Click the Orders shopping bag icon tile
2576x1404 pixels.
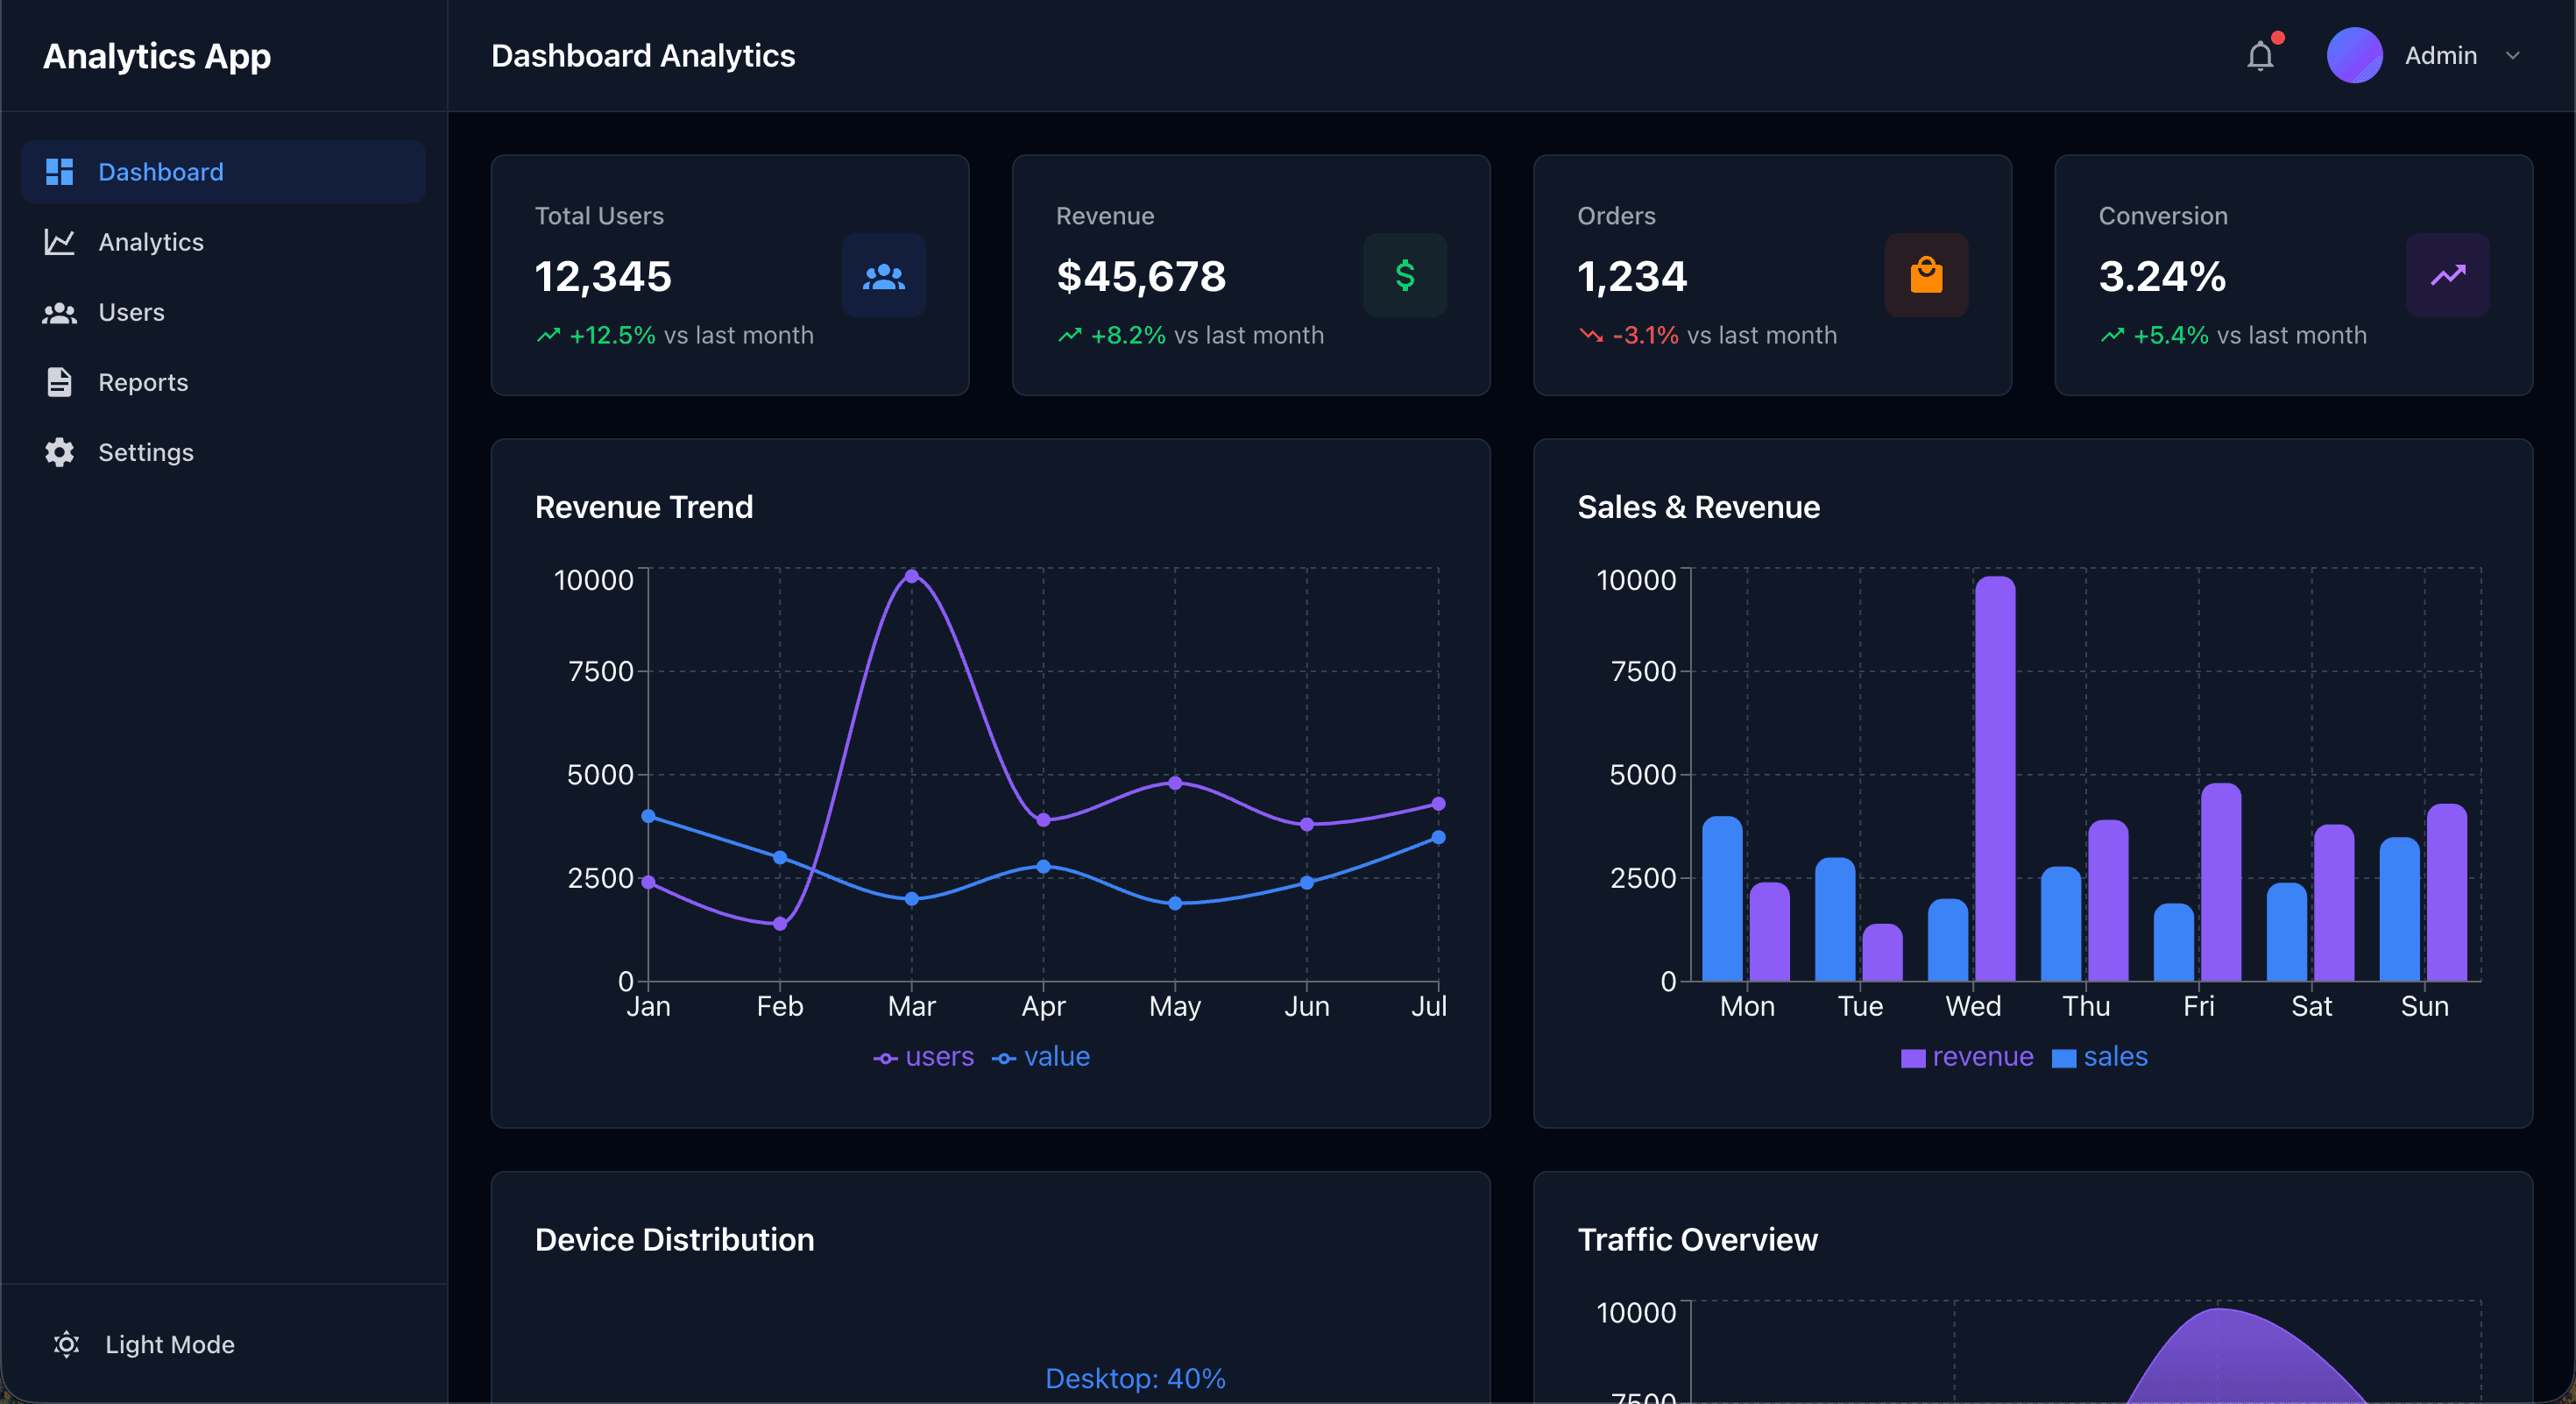1927,276
